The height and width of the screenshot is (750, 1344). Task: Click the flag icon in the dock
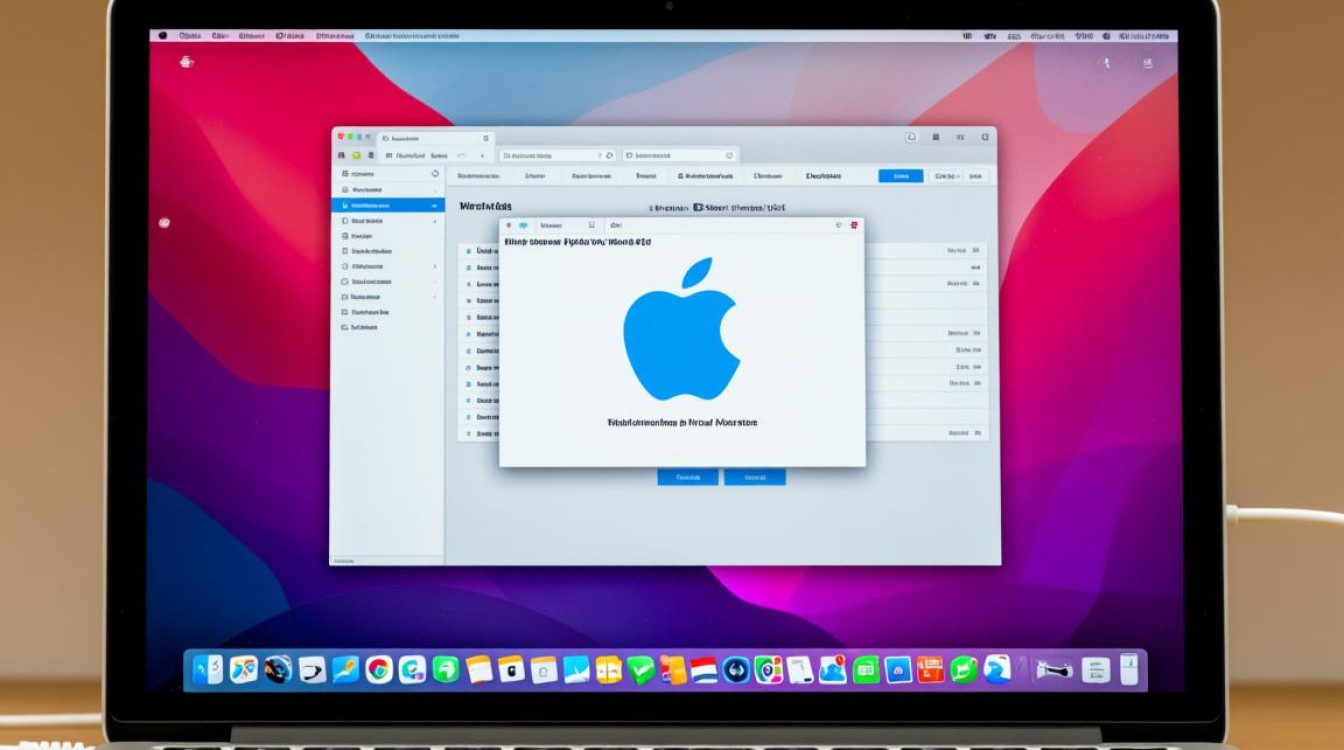click(704, 670)
